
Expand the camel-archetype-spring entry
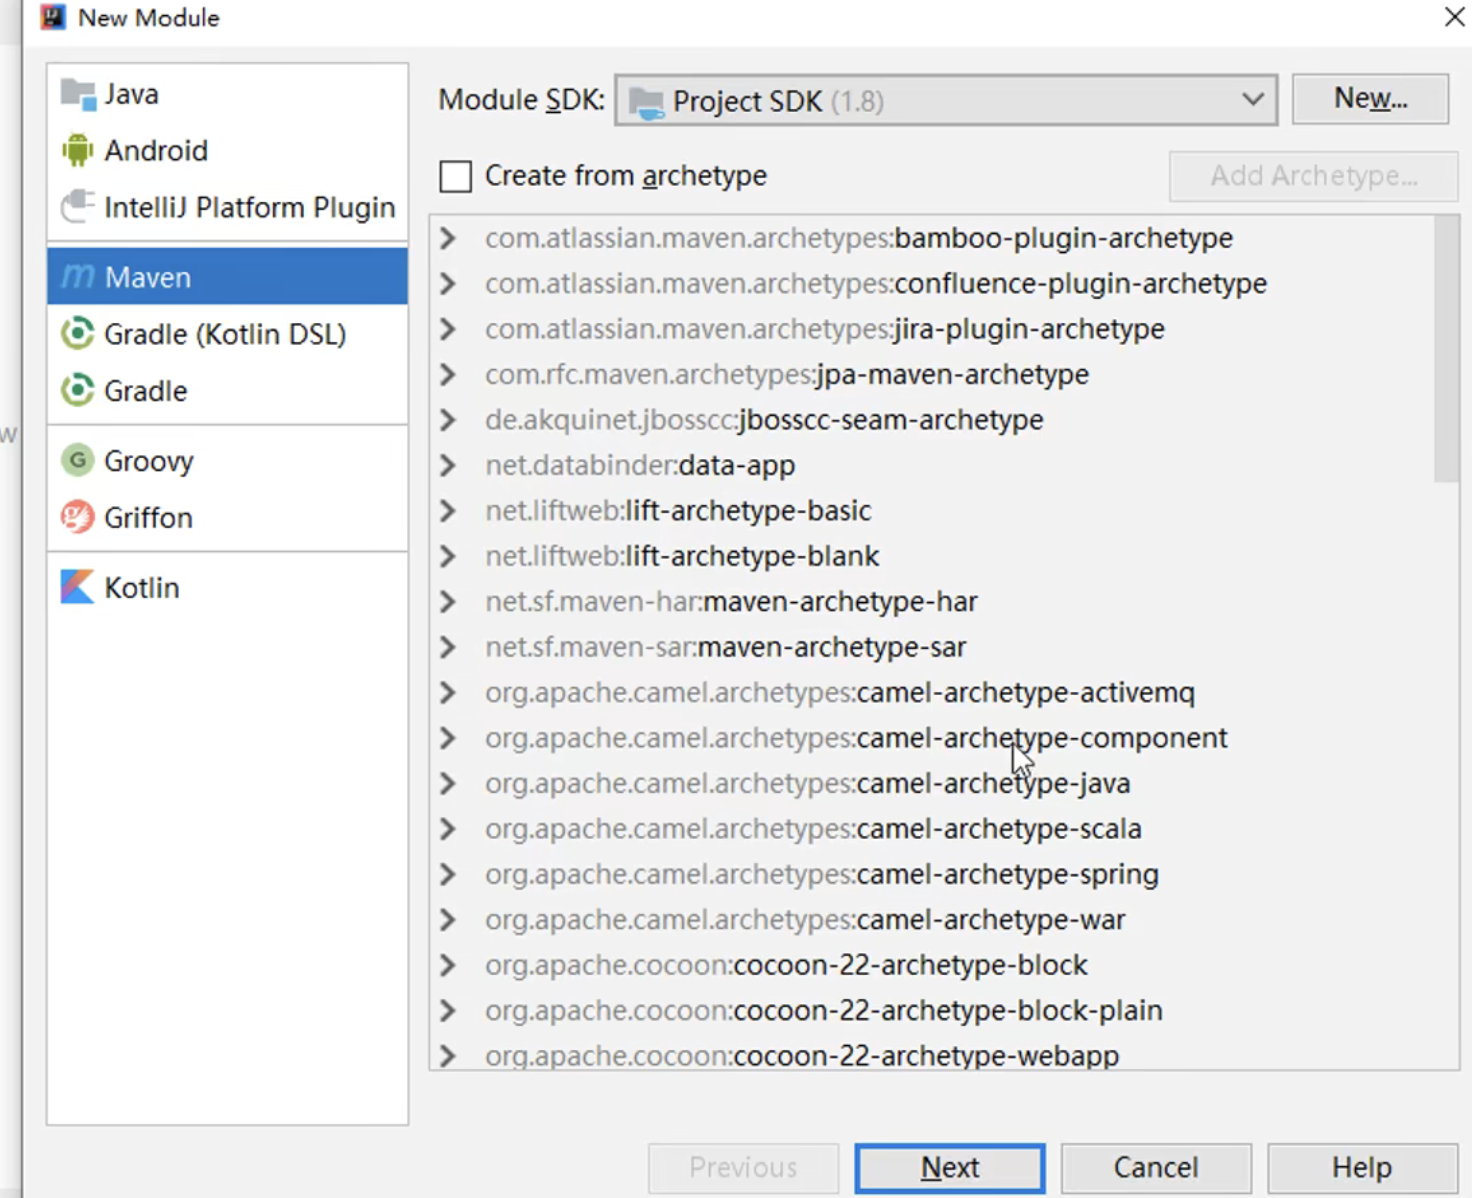click(448, 874)
